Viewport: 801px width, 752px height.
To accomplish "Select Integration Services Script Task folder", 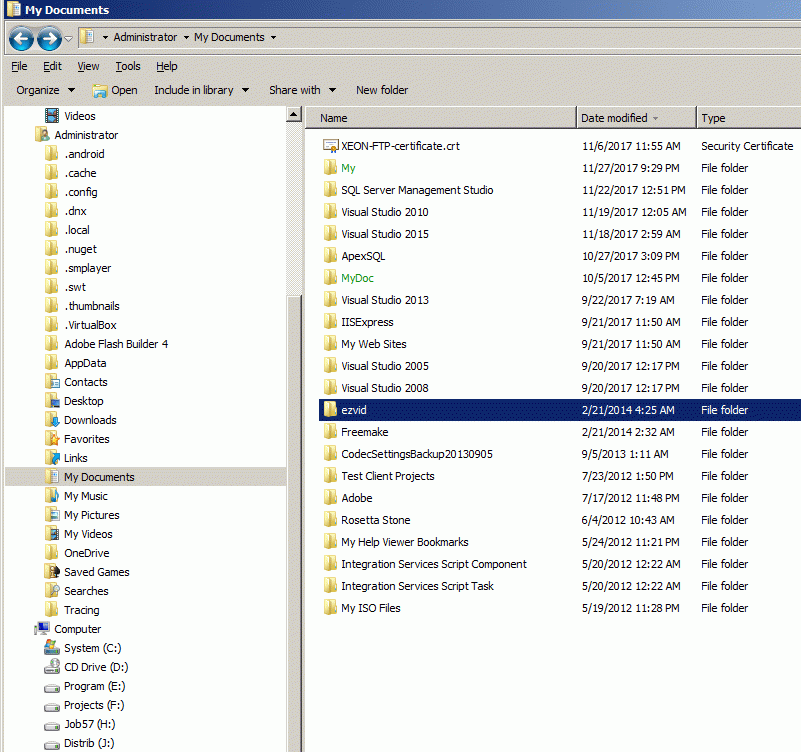I will tap(409, 585).
